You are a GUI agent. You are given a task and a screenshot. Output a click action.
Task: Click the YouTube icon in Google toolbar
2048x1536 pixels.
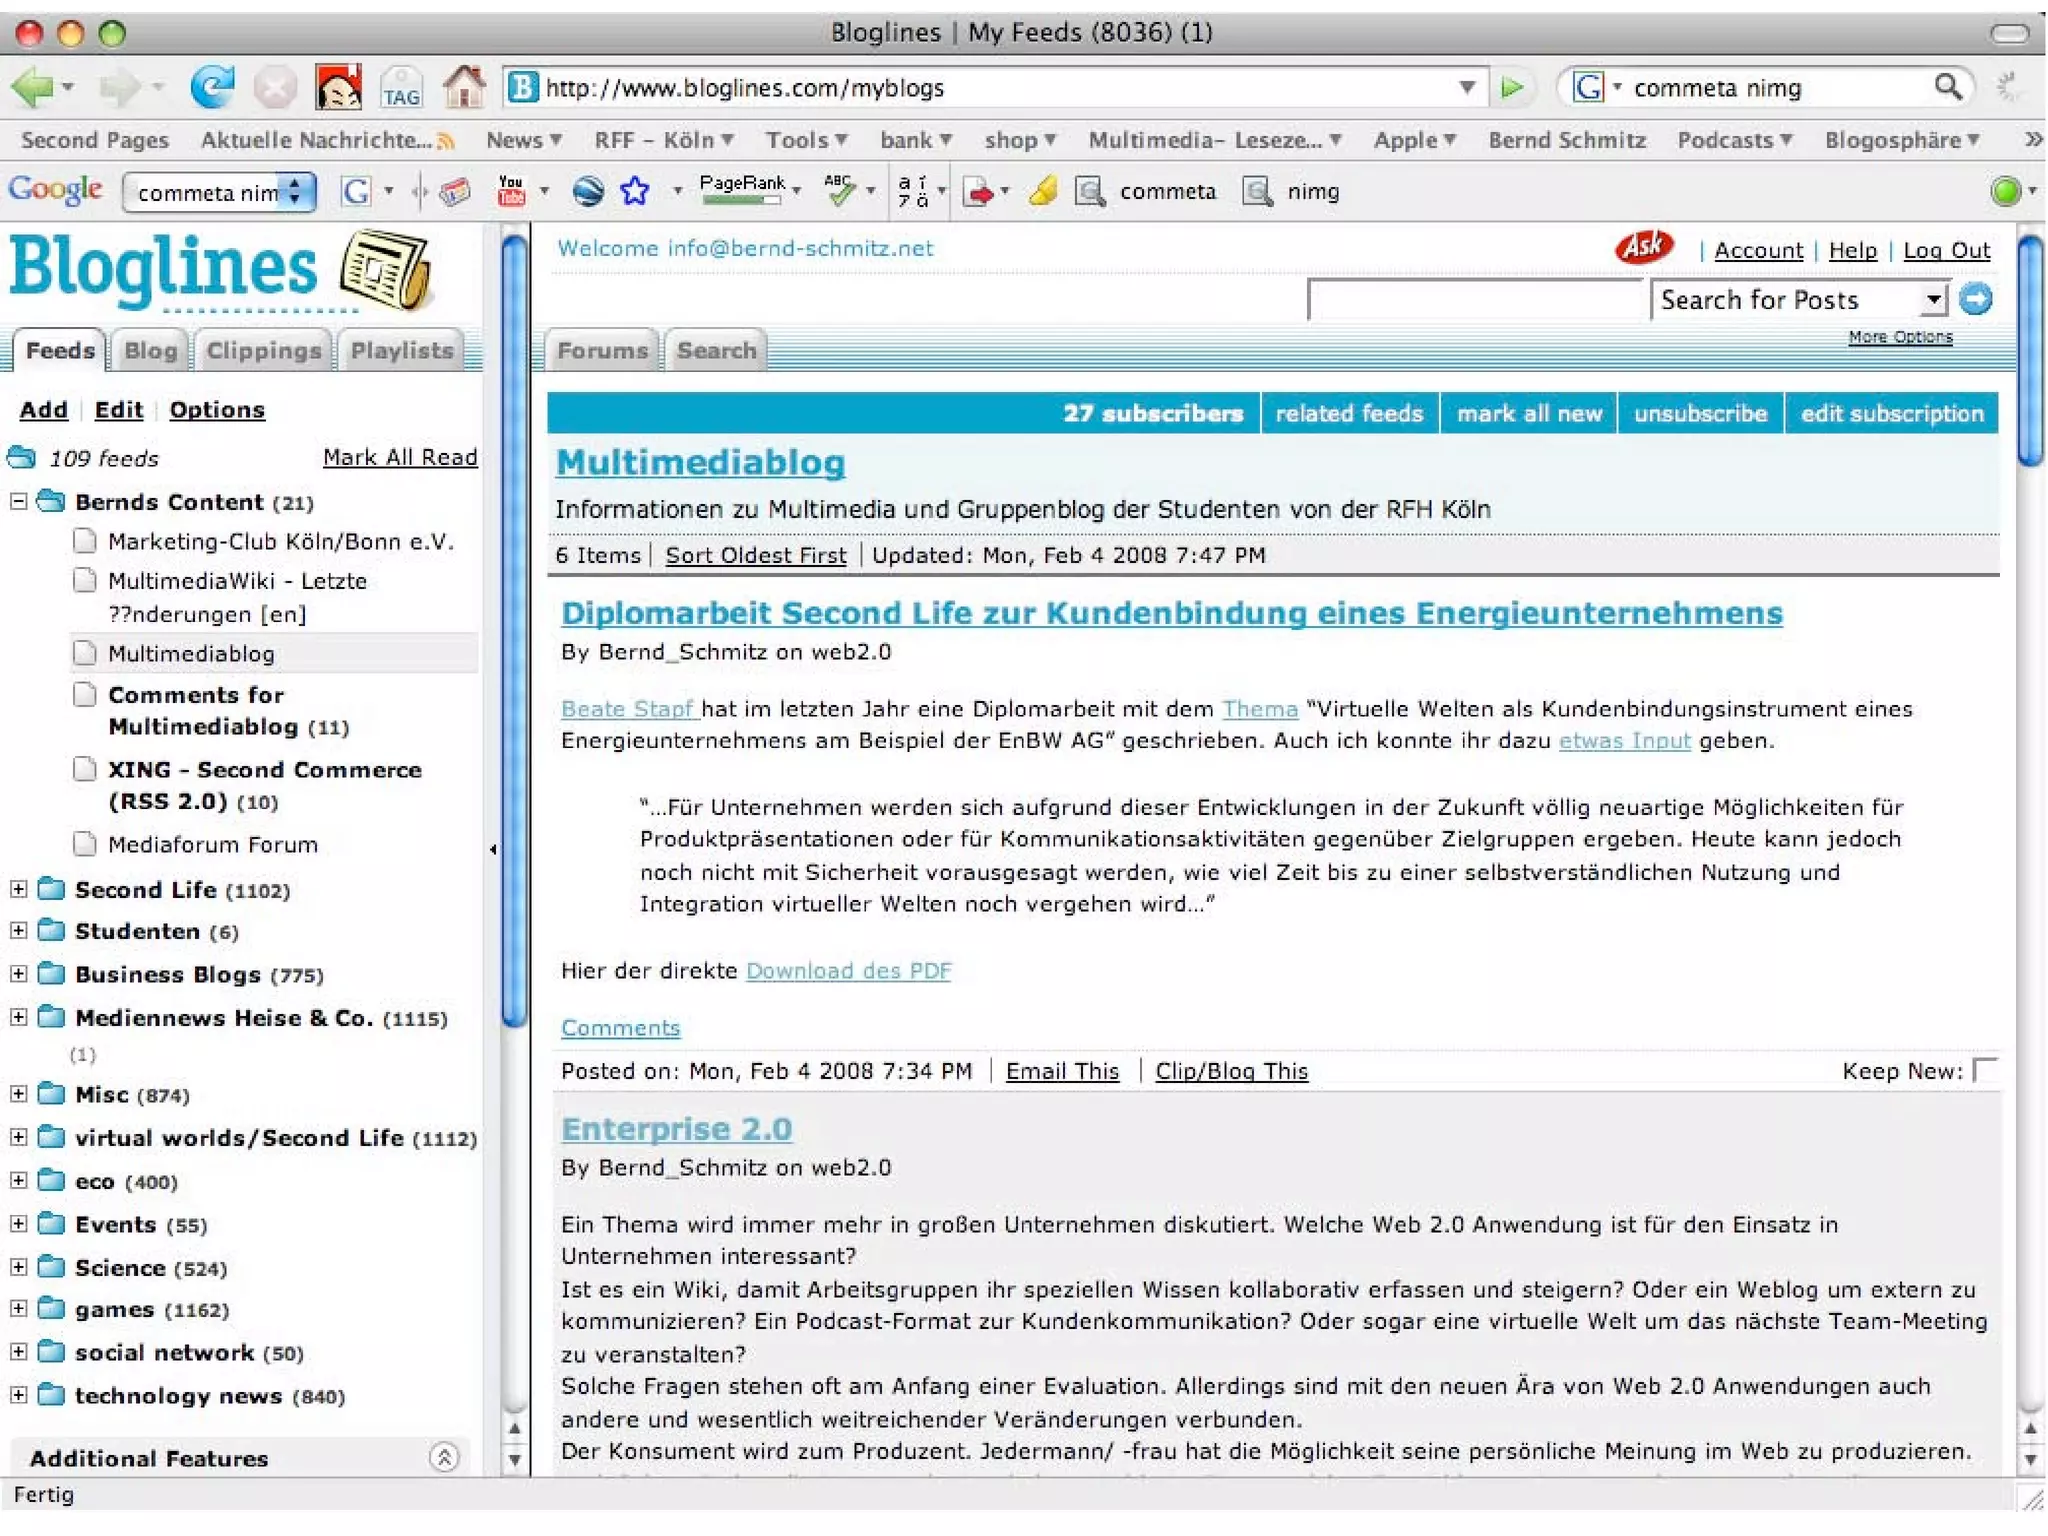click(511, 190)
